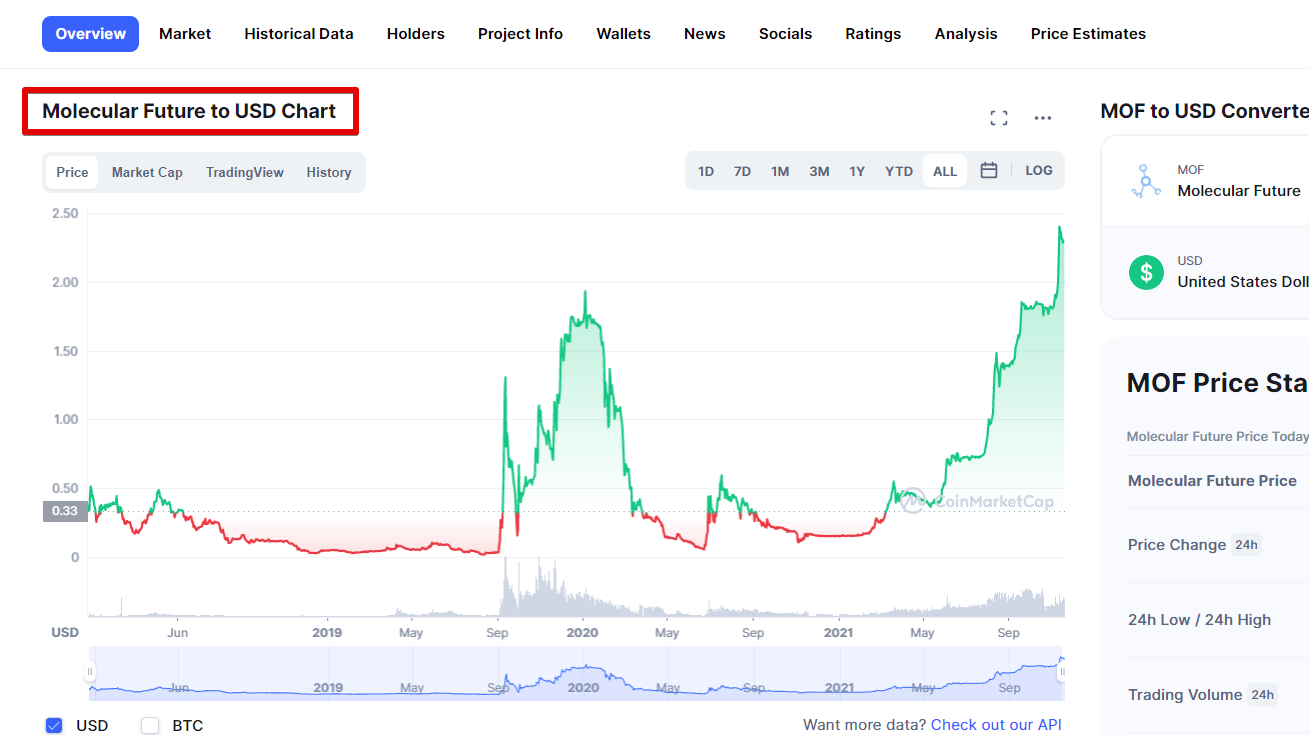Viewport: 1309px width, 735px height.
Task: Open the fullscreen chart icon
Action: (998, 118)
